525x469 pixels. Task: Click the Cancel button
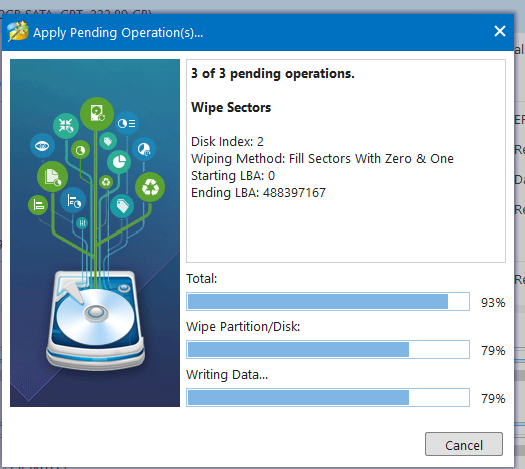pyautogui.click(x=464, y=444)
